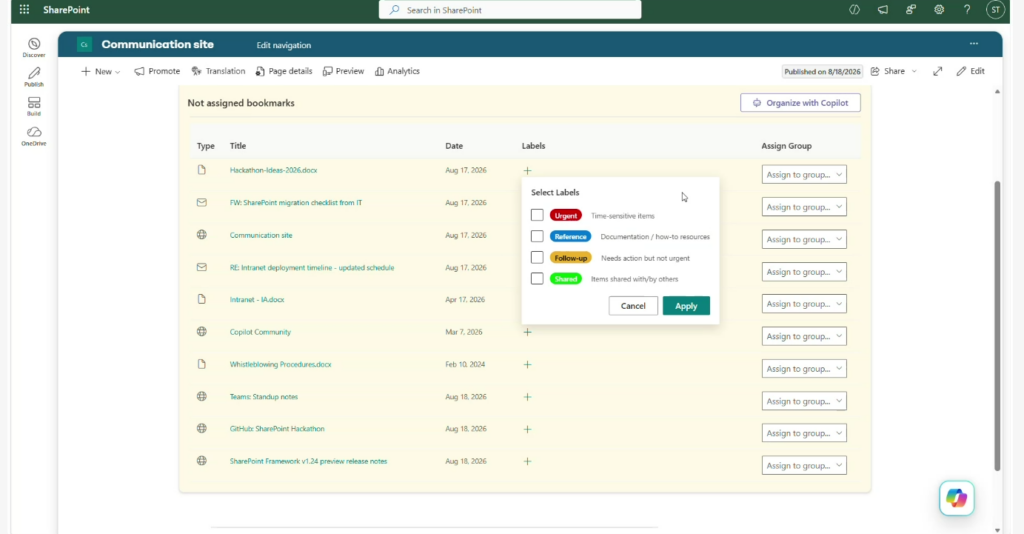Click the Copilot icon in top header
The width and height of the screenshot is (1024, 534).
[854, 10]
